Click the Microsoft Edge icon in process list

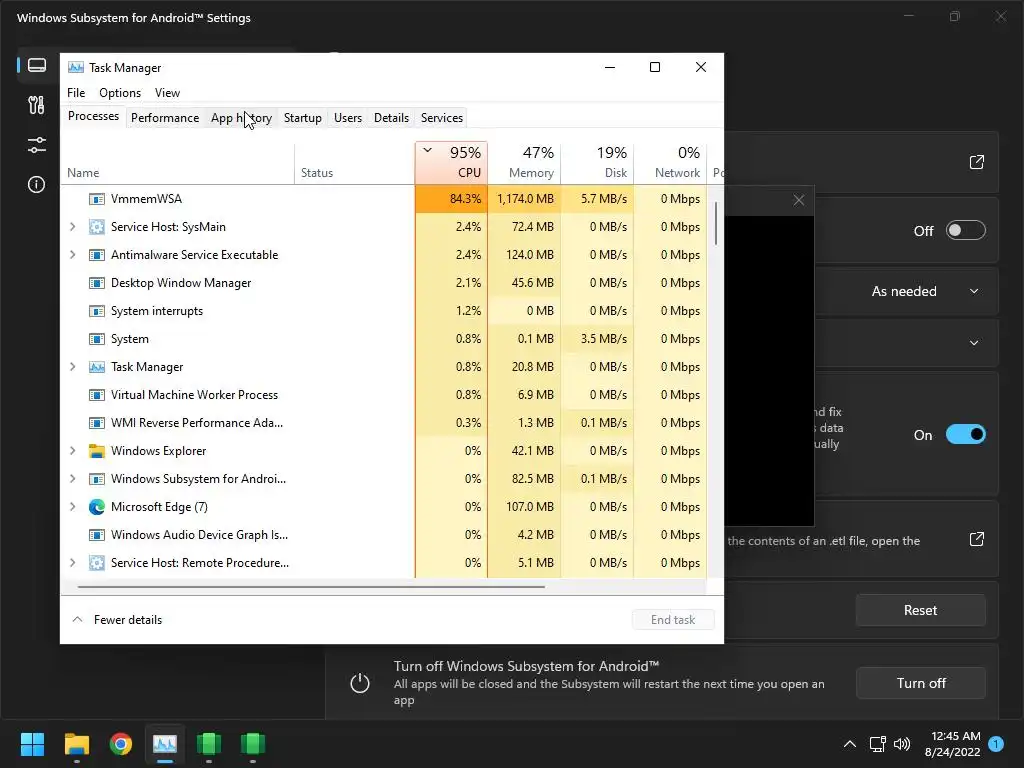pyautogui.click(x=97, y=507)
